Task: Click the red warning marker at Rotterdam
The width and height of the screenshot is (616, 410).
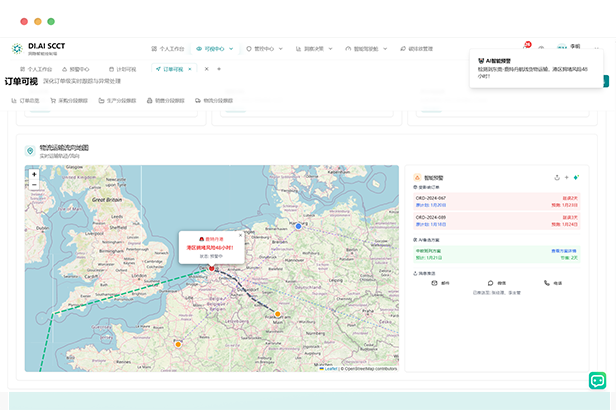Action: click(211, 268)
